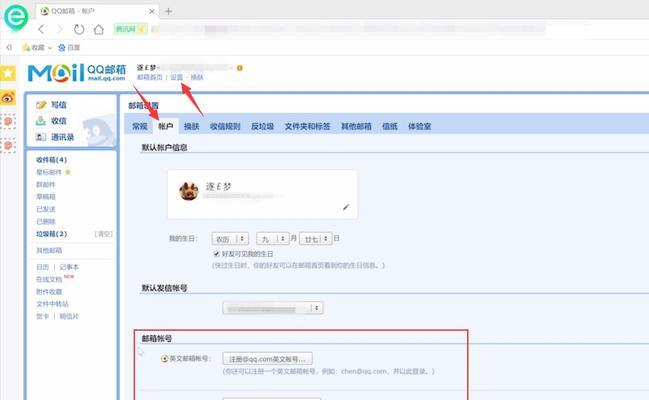Go to 邮箱首页 link
Screen dimensions: 649x400
tap(149, 77)
